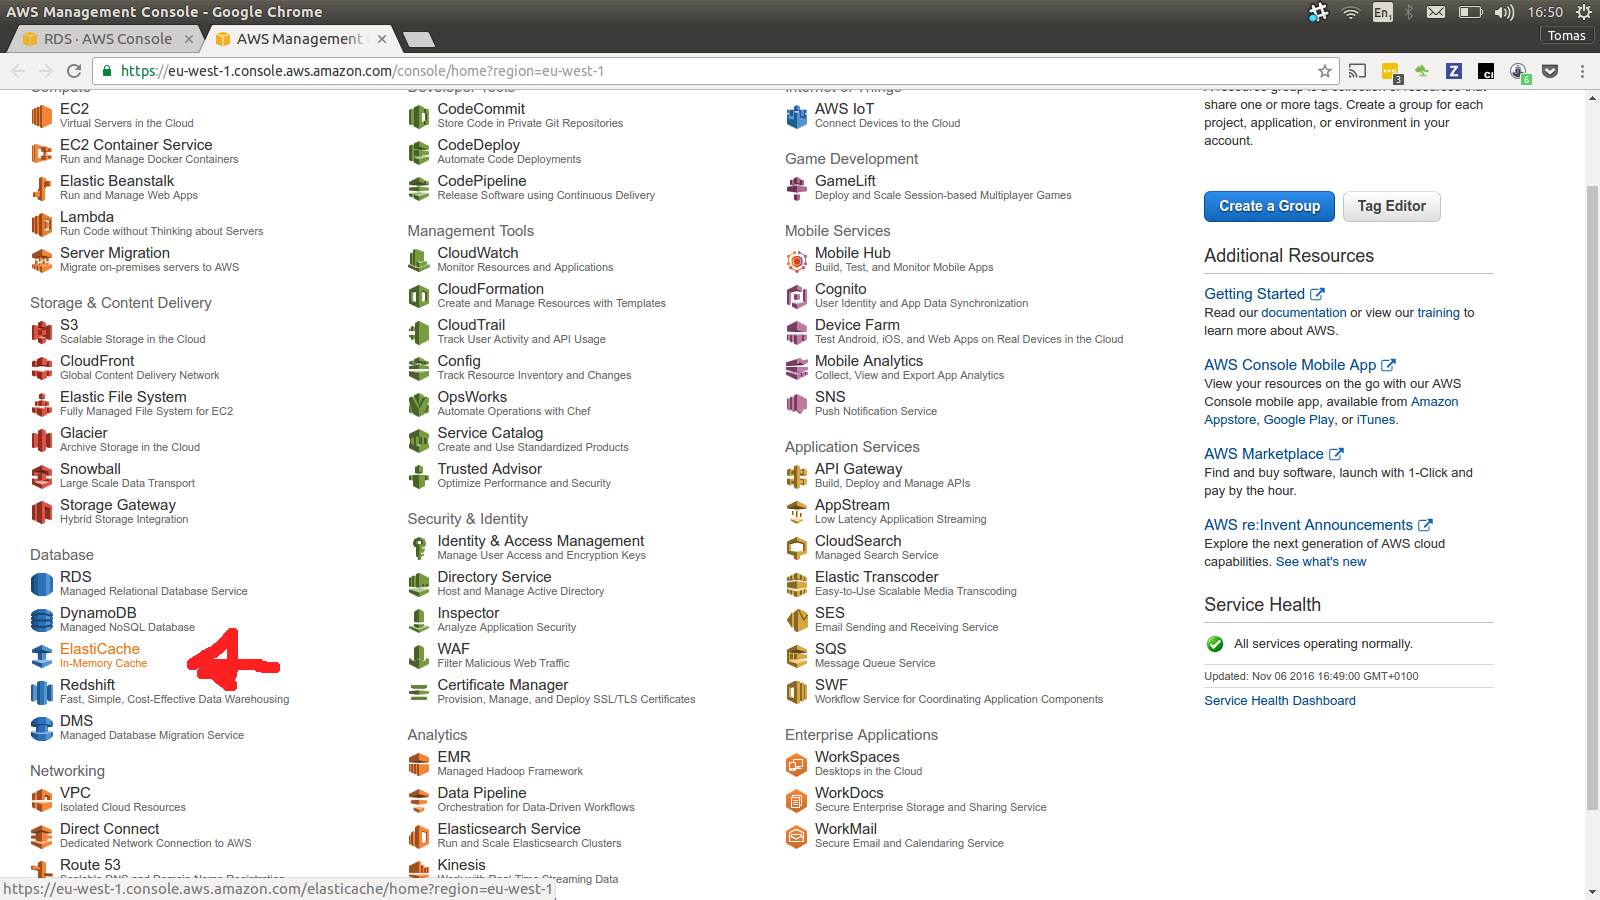Open the AWS IoT icon
The height and width of the screenshot is (900, 1600).
coord(796,116)
